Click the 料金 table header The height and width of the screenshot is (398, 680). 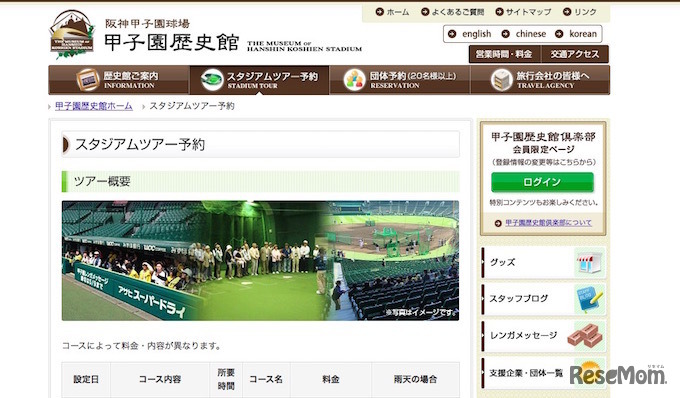pos(330,379)
